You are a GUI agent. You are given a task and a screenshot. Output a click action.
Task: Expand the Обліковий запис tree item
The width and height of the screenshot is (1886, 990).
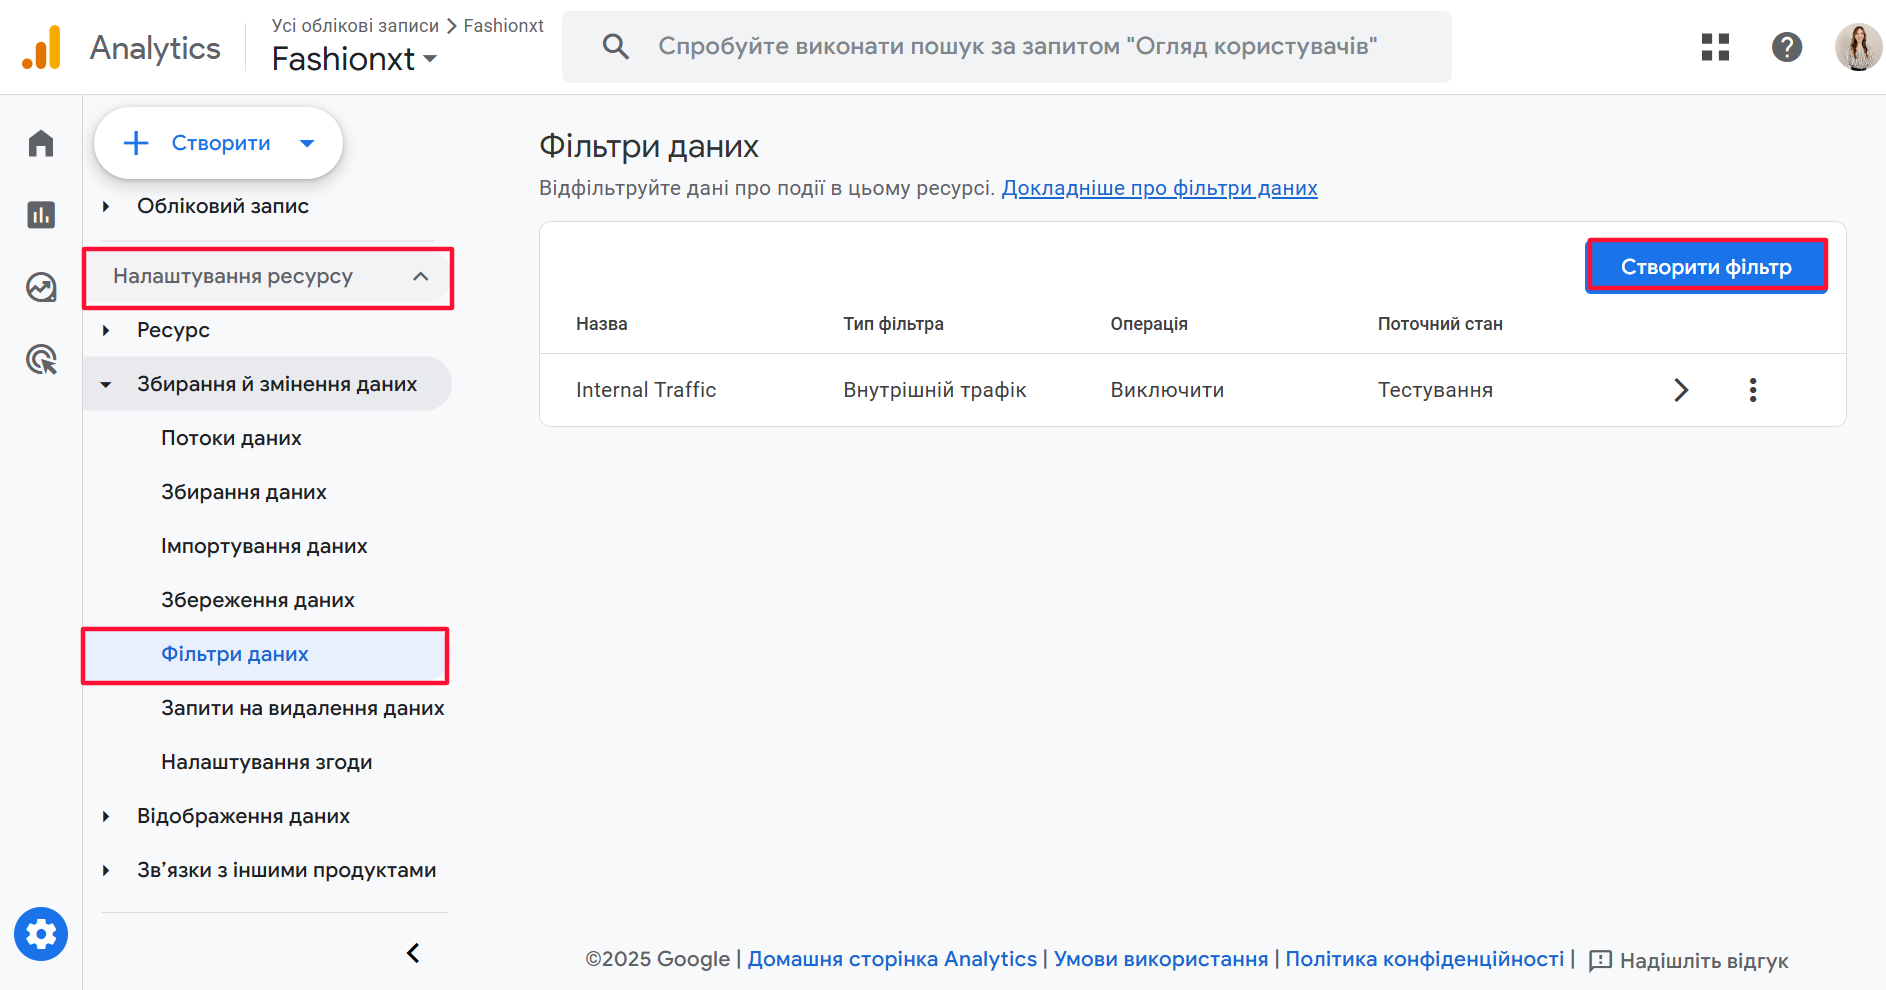point(106,206)
